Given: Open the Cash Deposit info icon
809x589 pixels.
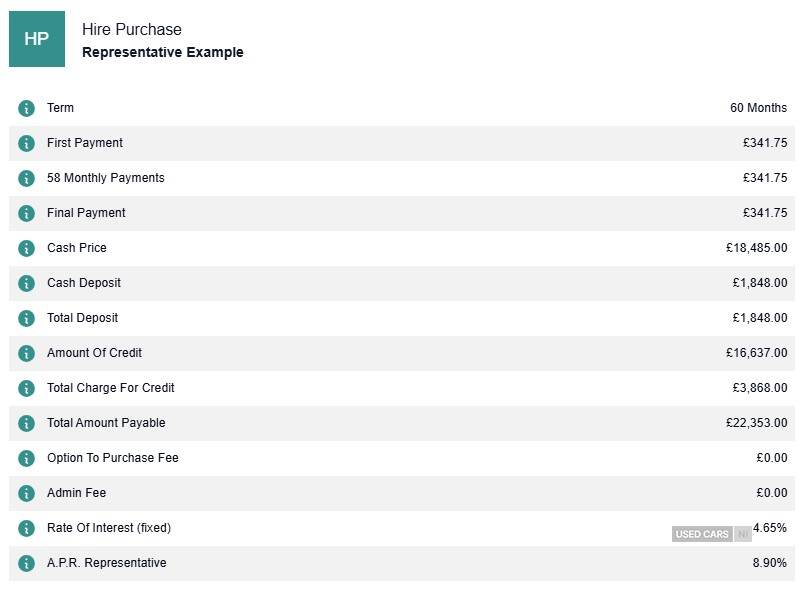Looking at the screenshot, I should click(x=27, y=283).
